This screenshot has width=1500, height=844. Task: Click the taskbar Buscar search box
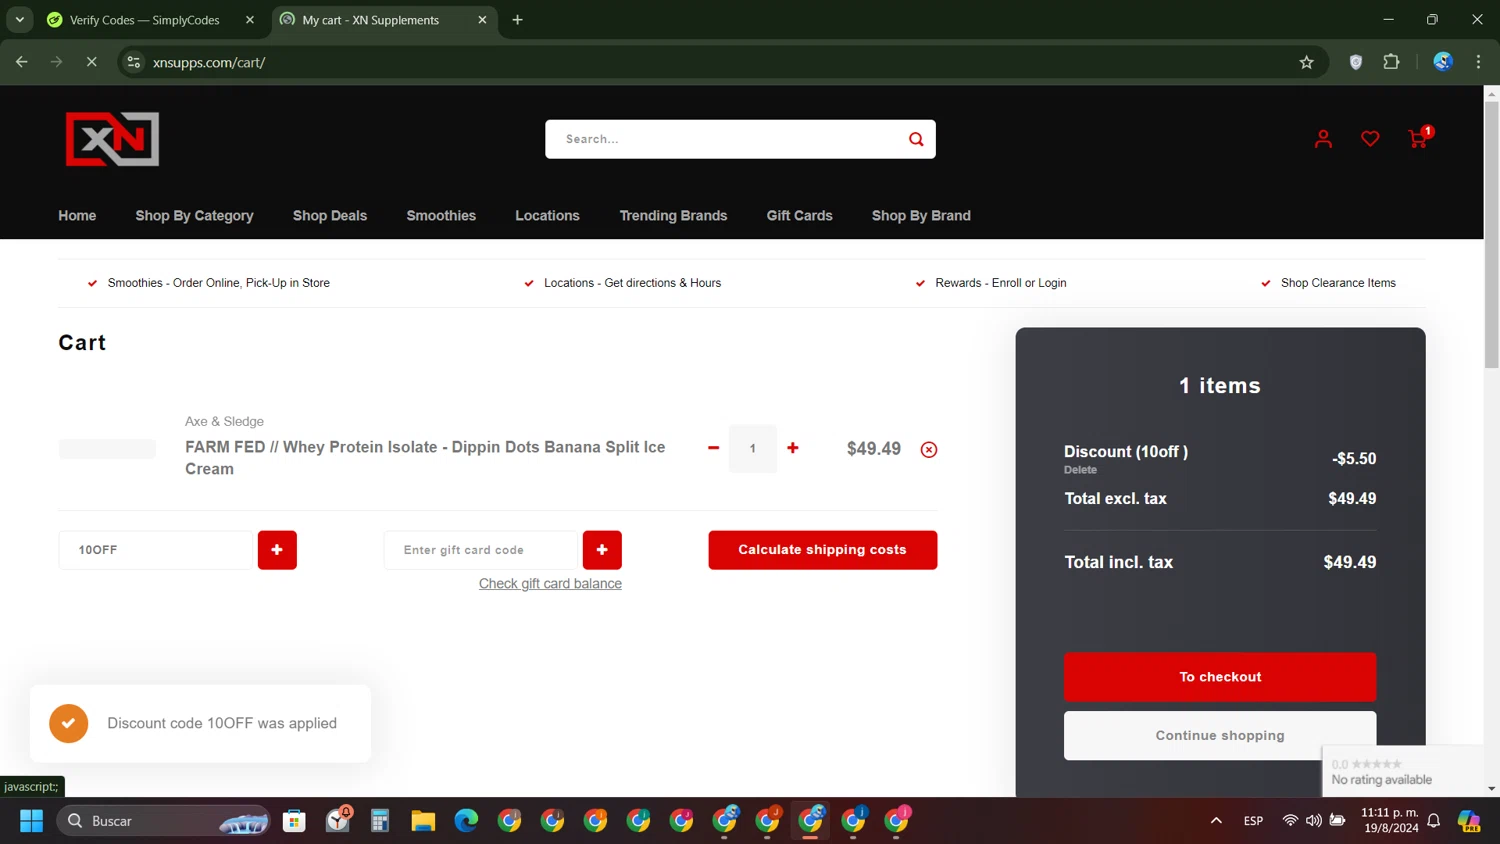coord(164,821)
